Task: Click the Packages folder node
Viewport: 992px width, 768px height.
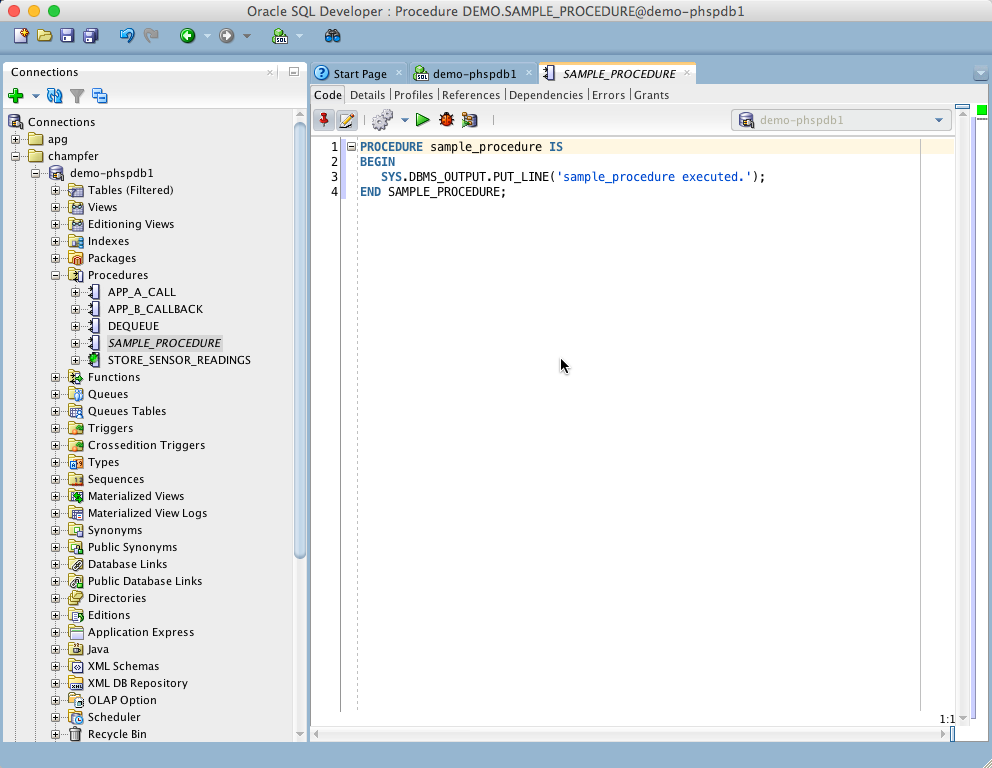Action: [112, 258]
